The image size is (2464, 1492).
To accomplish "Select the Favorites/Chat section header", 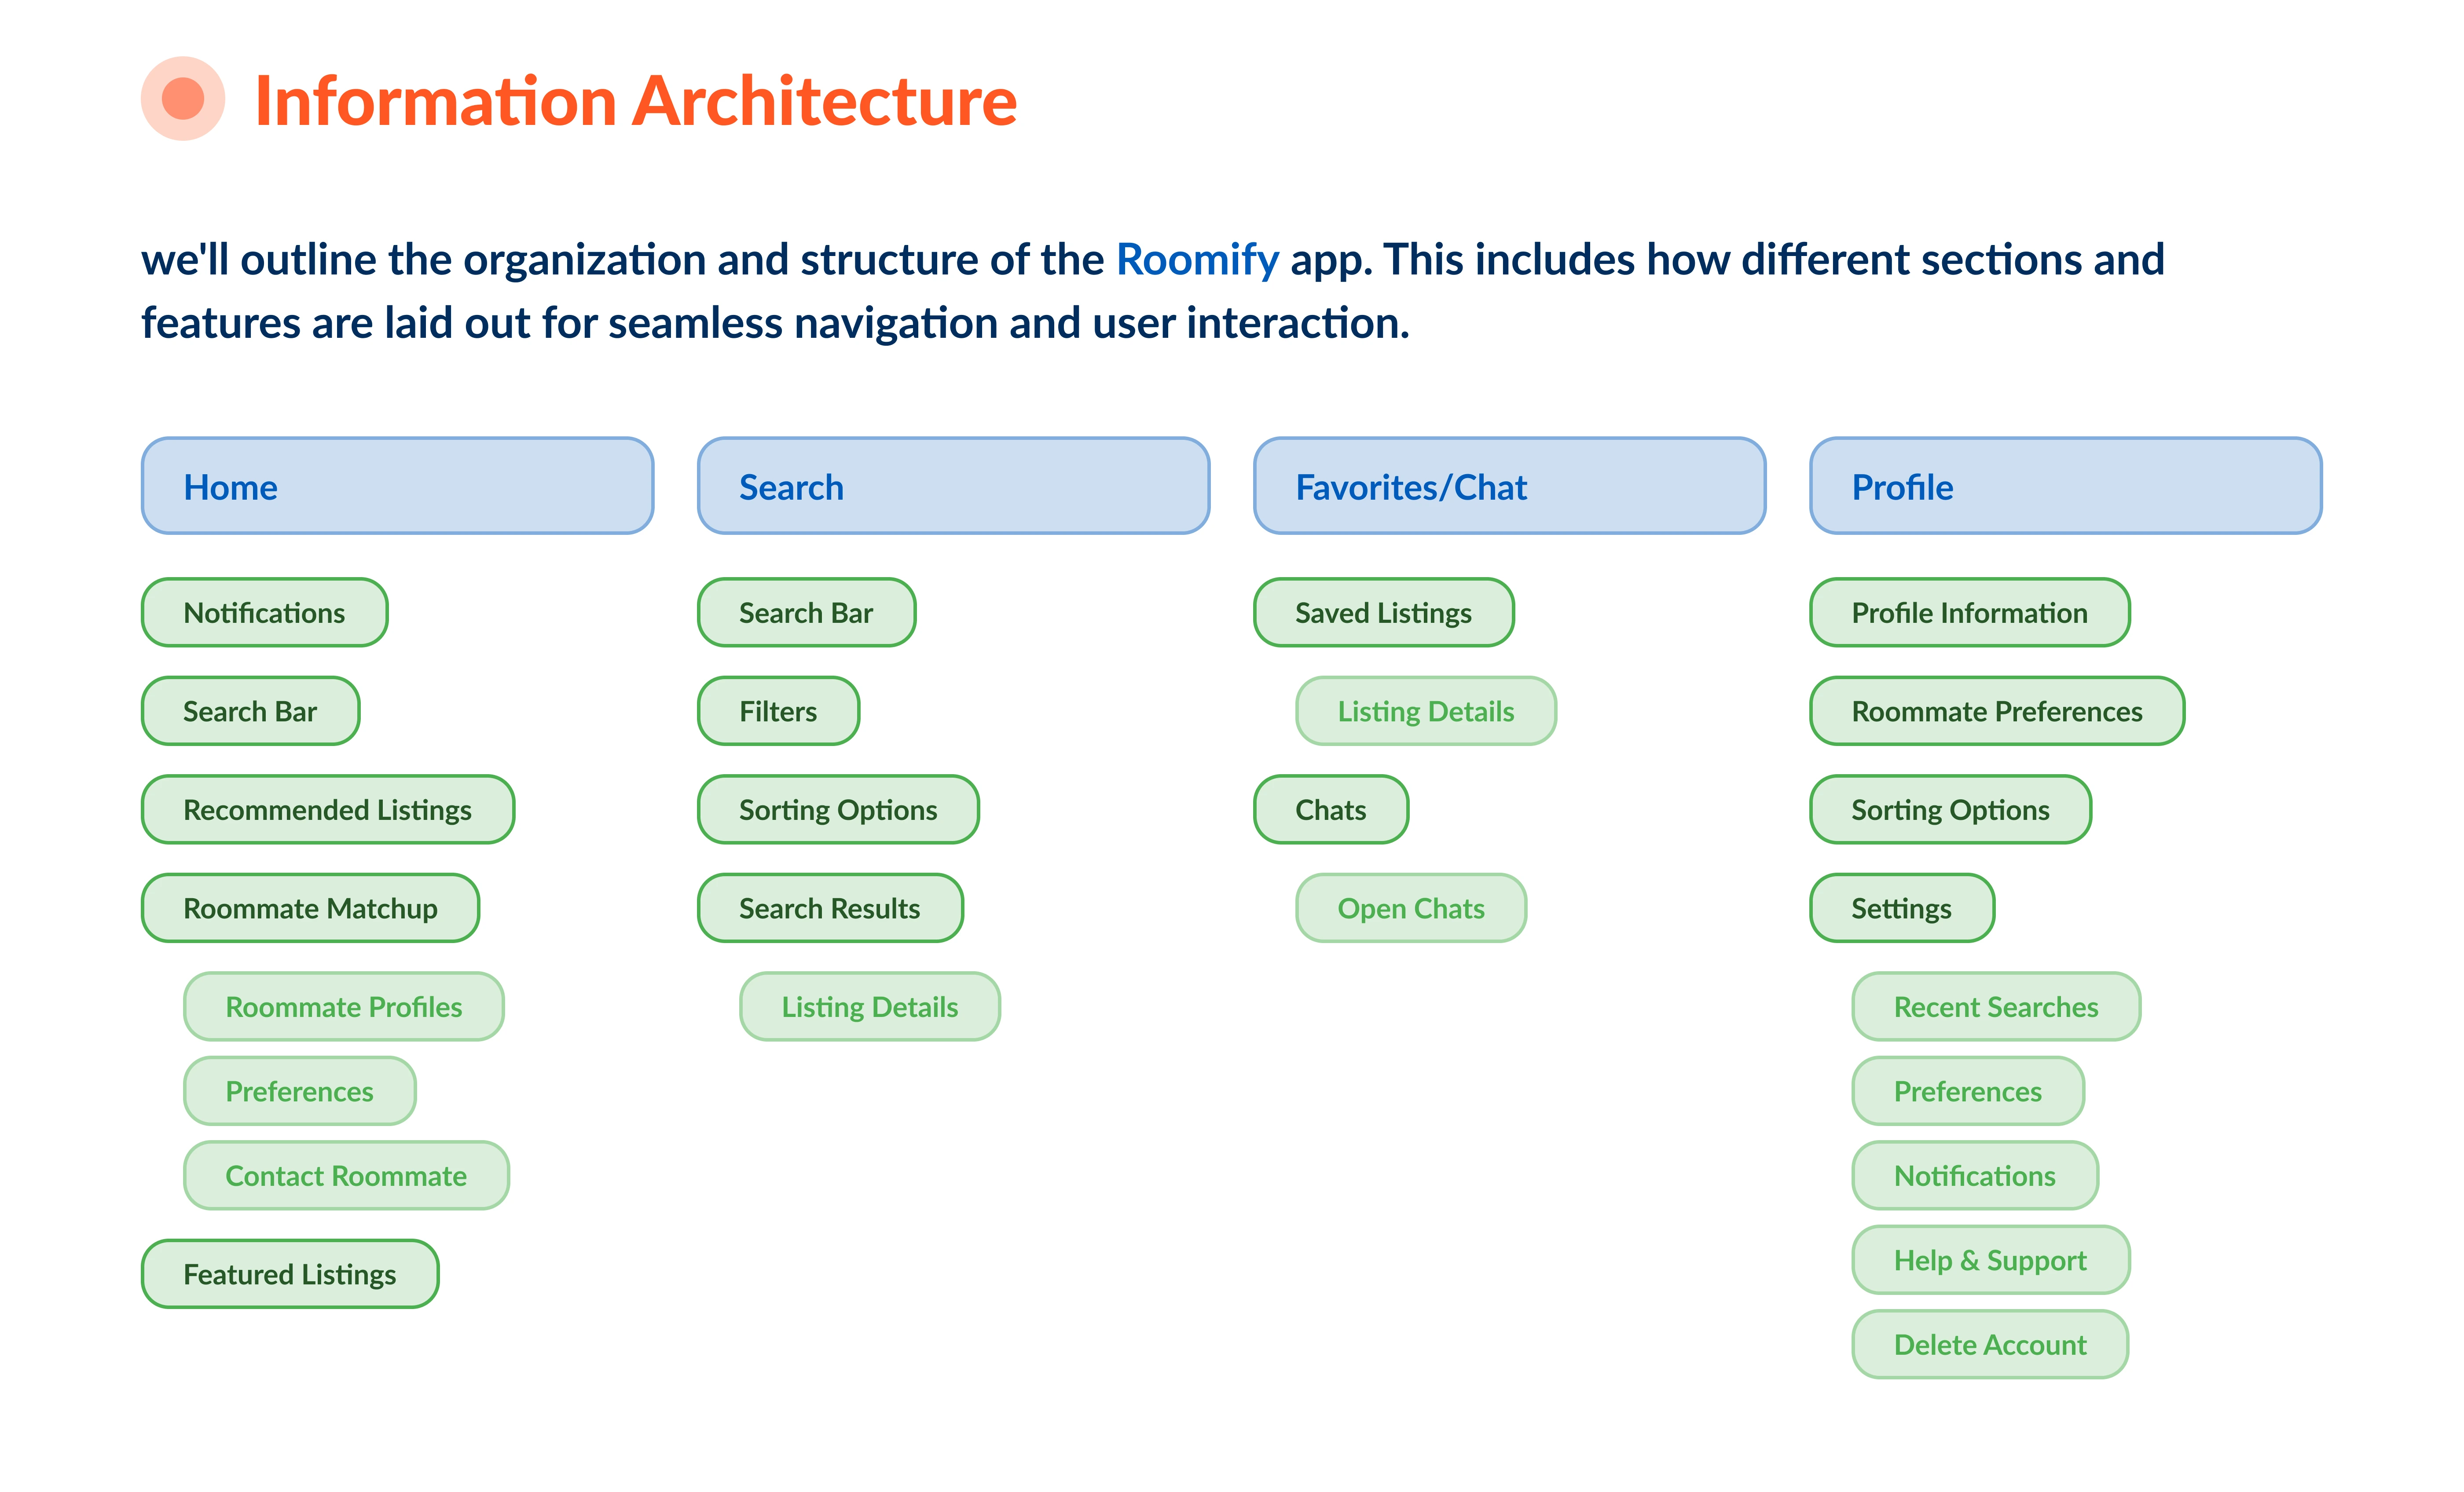I will 1509,486.
